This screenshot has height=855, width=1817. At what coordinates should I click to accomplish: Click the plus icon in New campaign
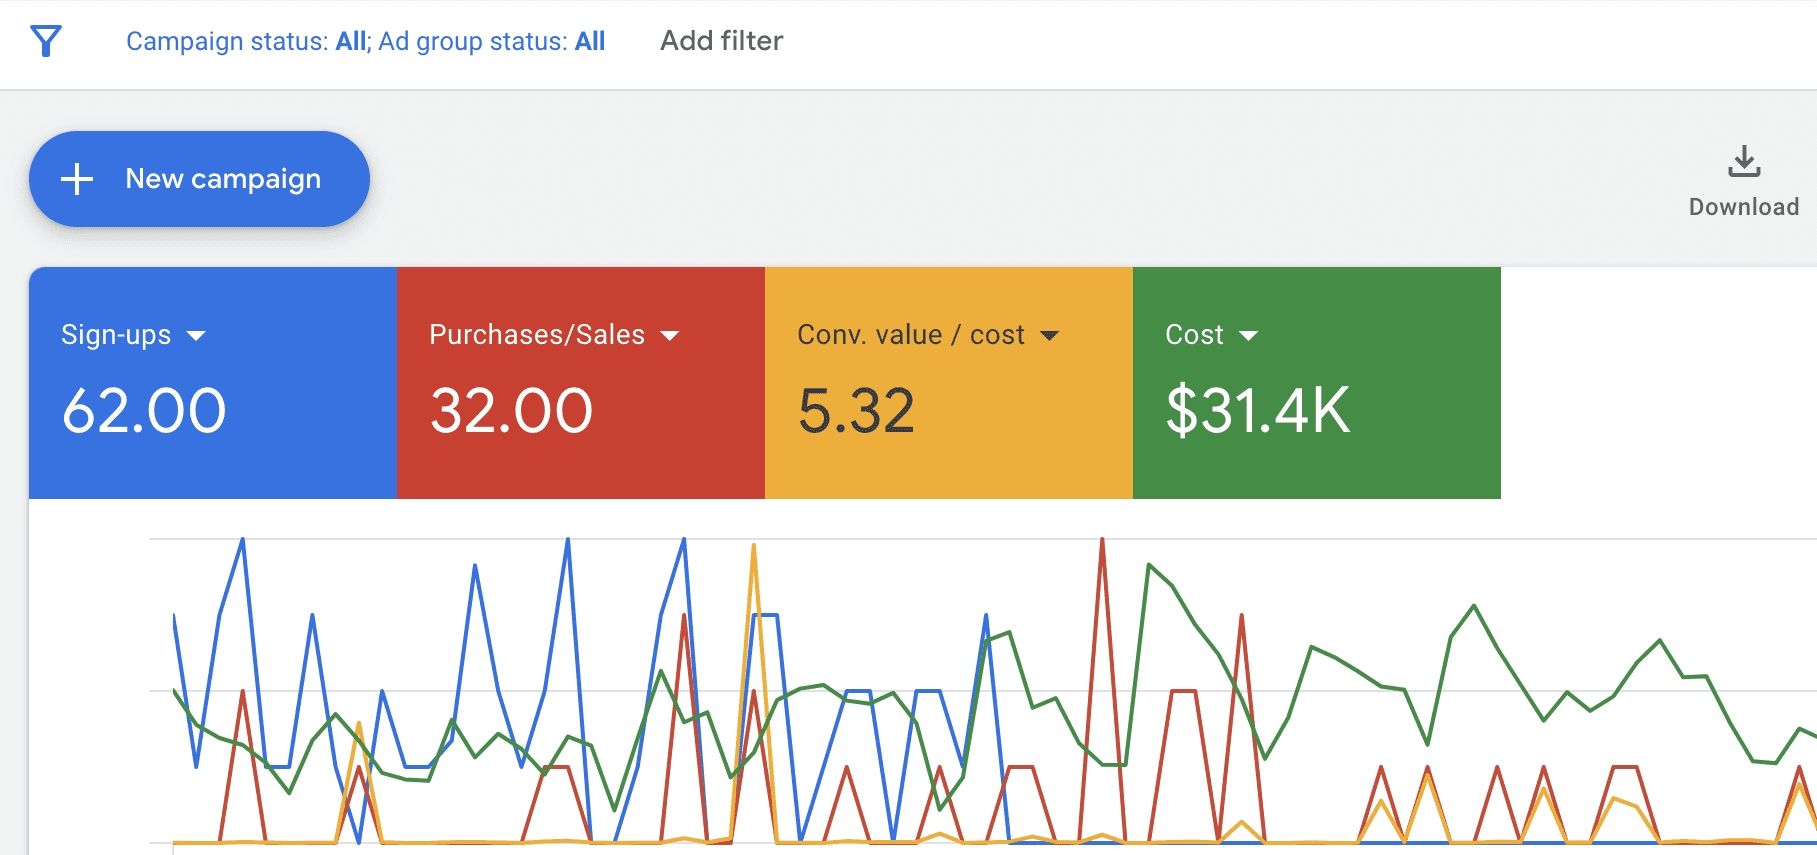(x=77, y=179)
